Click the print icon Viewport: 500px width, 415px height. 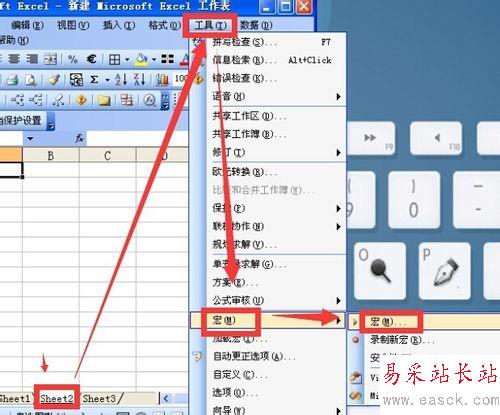pyautogui.click(x=12, y=80)
